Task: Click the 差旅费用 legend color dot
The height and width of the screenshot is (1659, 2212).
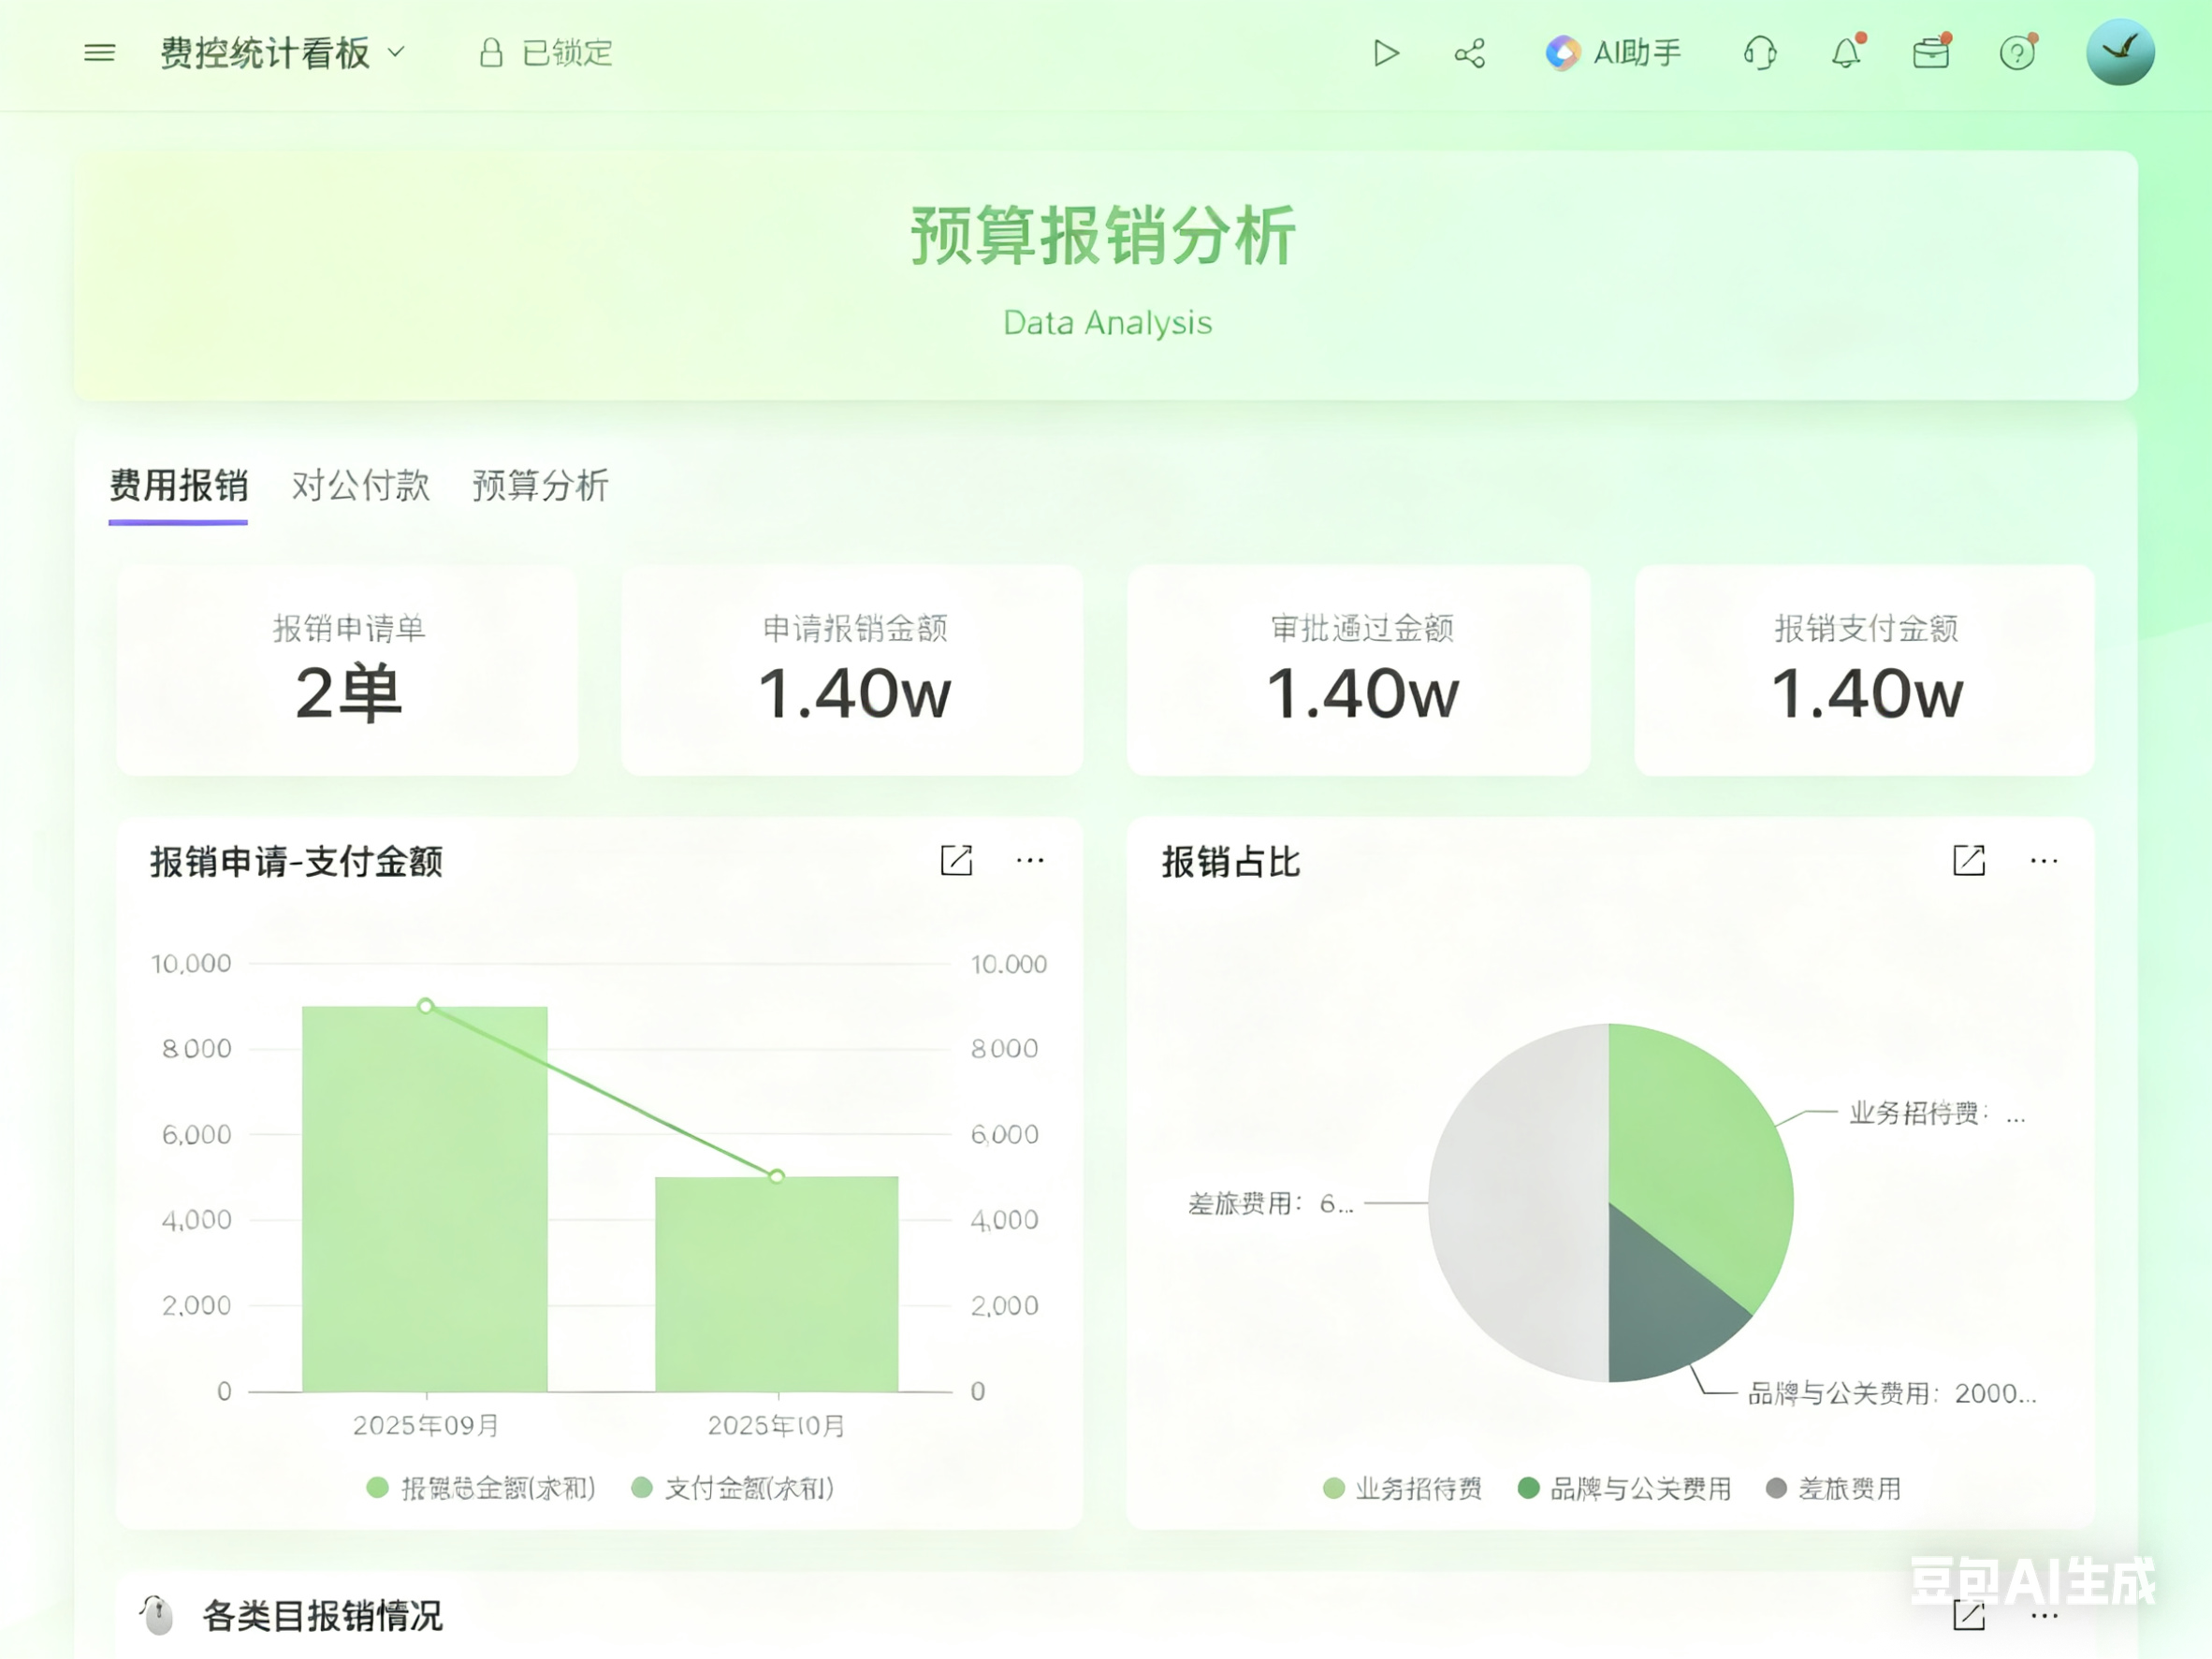Action: coord(1776,1488)
